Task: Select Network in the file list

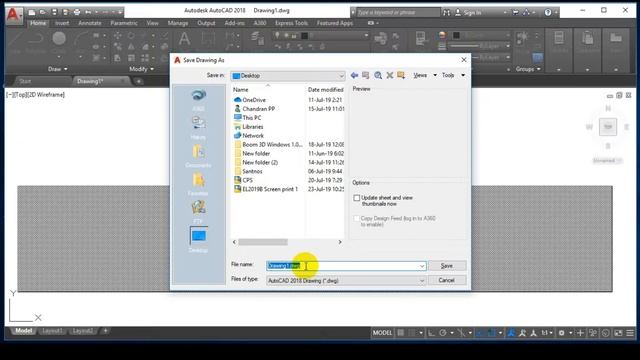Action: click(x=249, y=136)
